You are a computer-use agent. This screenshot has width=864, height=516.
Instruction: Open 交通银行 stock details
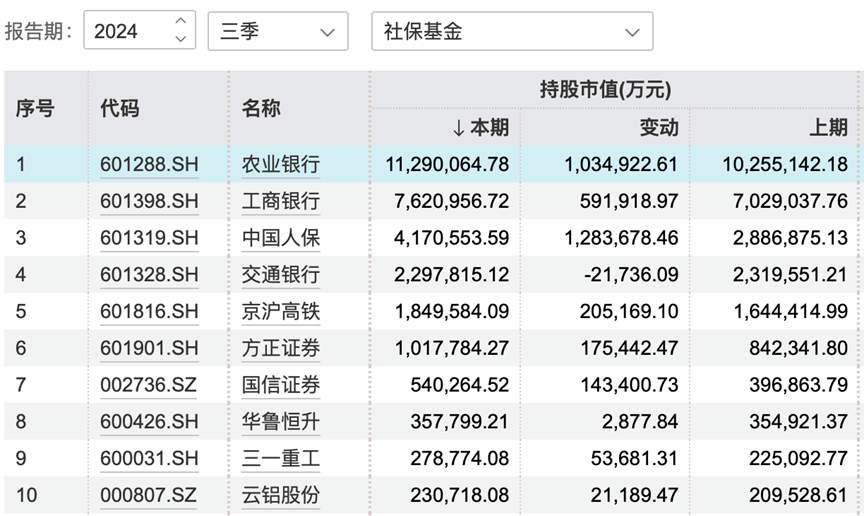(280, 275)
